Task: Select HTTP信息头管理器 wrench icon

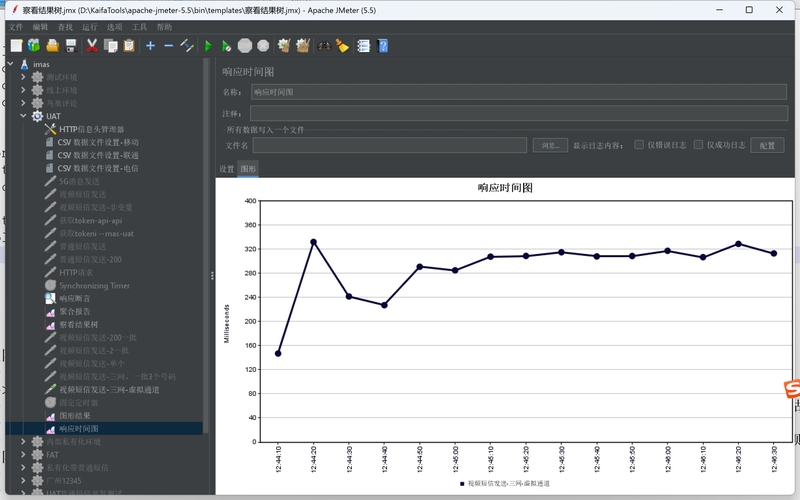Action: (x=50, y=129)
